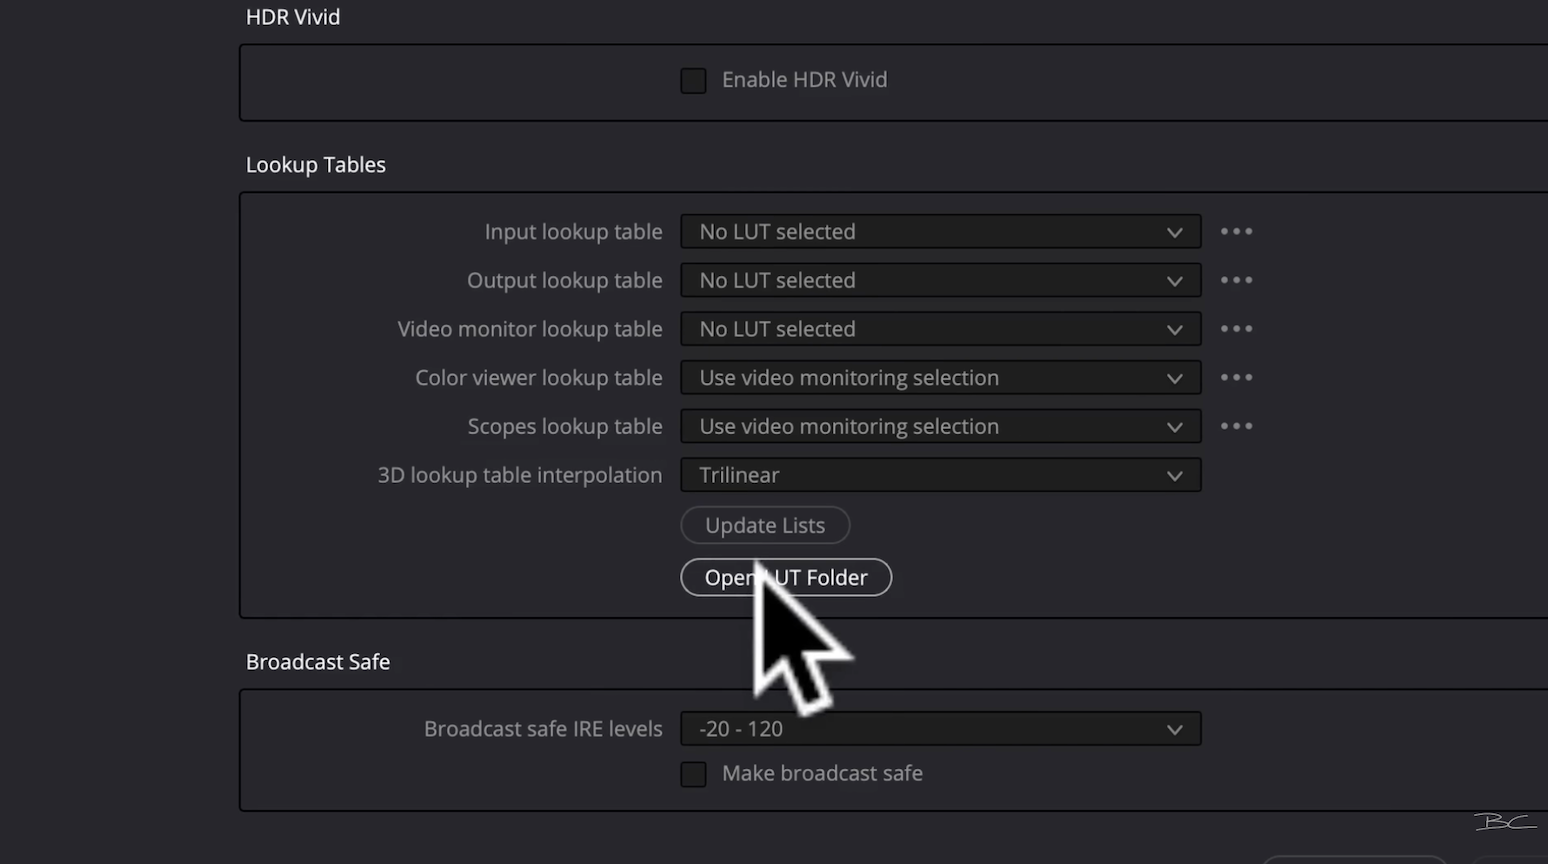Expand the Input lookup table dropdown
This screenshot has height=864, width=1548.
coord(940,232)
